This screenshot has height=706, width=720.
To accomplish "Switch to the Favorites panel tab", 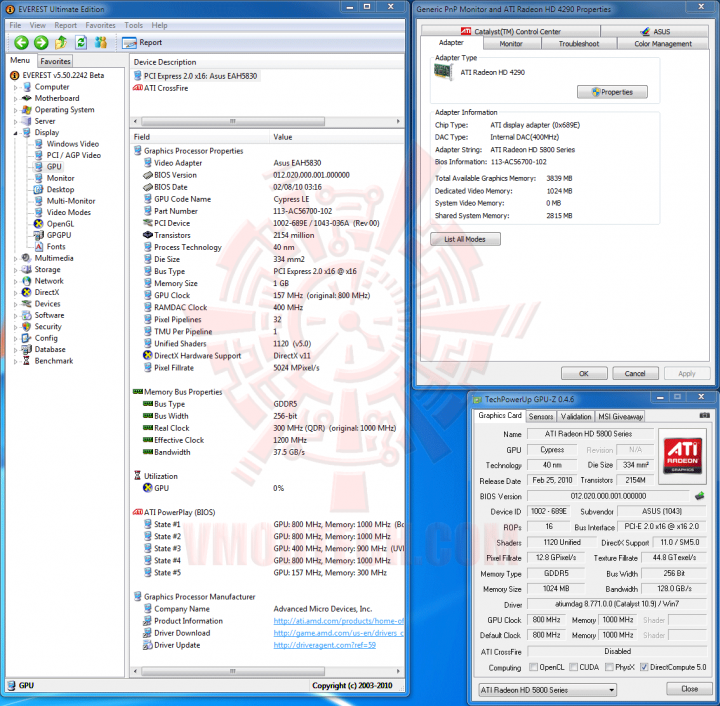I will click(x=55, y=61).
